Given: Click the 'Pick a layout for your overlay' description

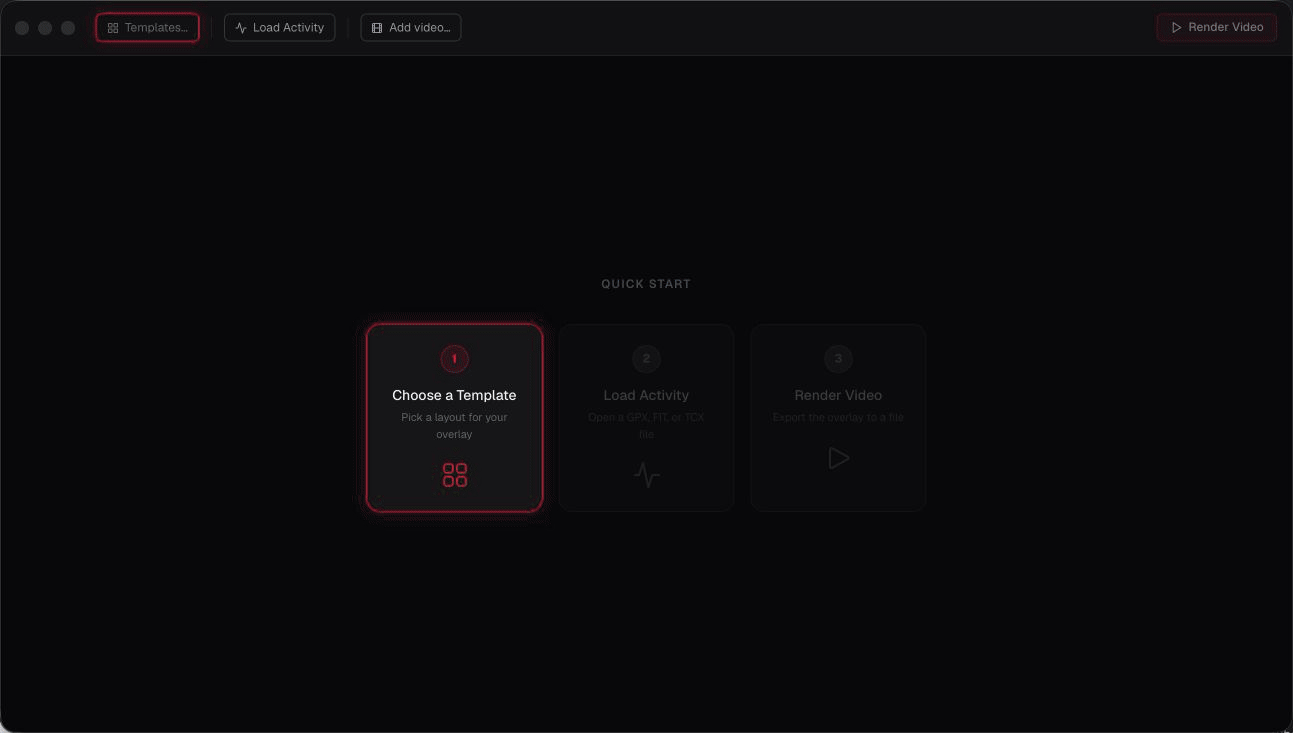Looking at the screenshot, I should coord(454,426).
